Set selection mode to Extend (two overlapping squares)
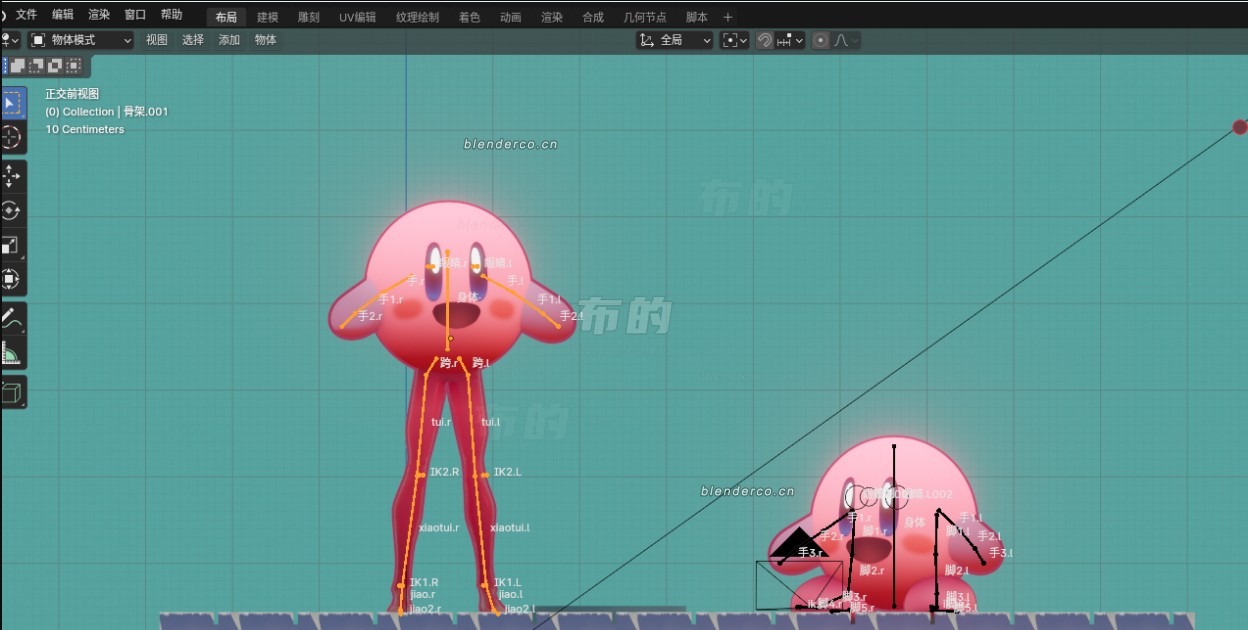The image size is (1248, 630). [x=18, y=66]
